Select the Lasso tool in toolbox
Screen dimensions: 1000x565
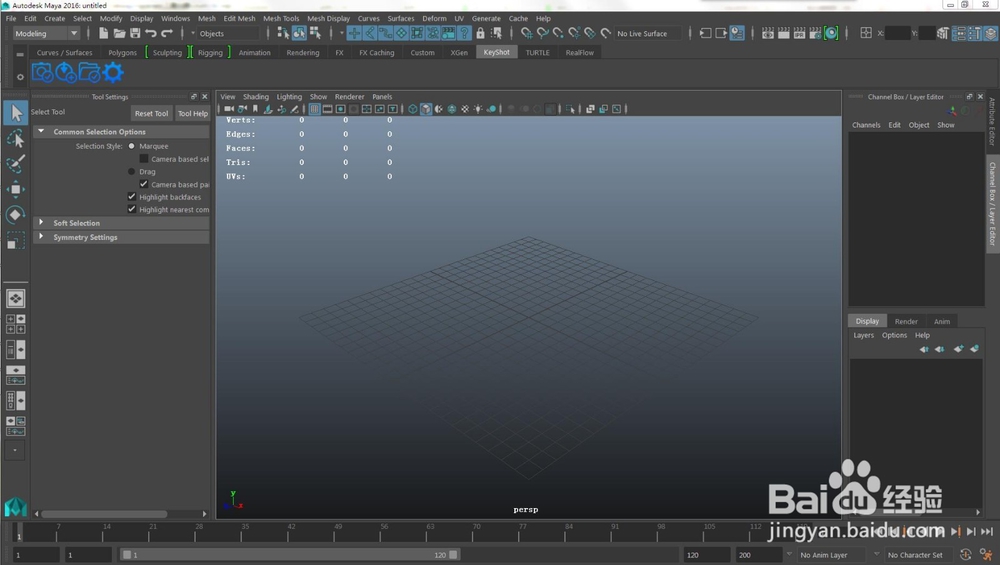click(x=15, y=138)
